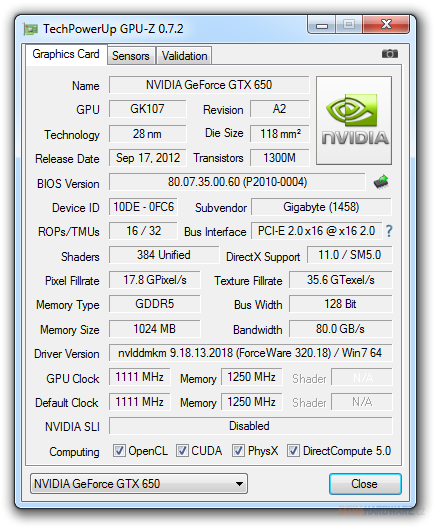Screen dimensions: 435x527
Task: Toggle the DirectCompute 5.0 checkbox
Action: pyautogui.click(x=293, y=450)
